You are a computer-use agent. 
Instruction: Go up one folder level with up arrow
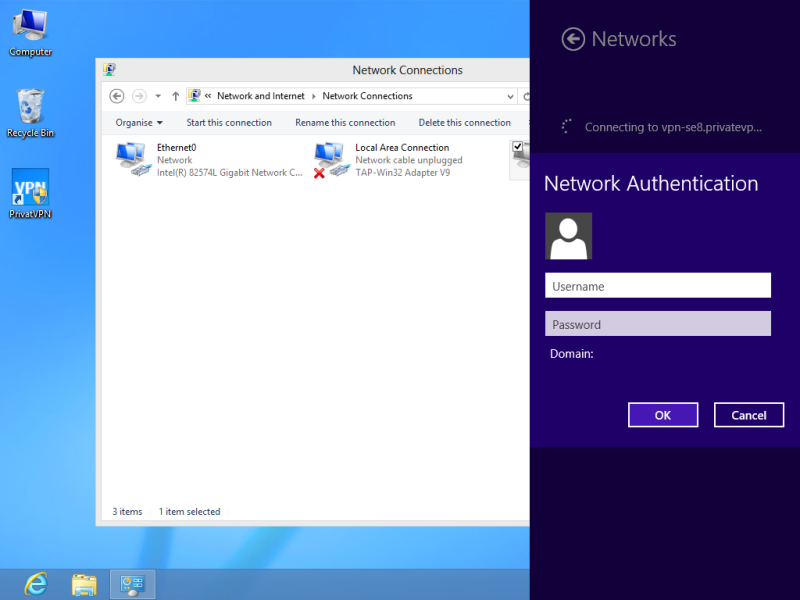176,96
